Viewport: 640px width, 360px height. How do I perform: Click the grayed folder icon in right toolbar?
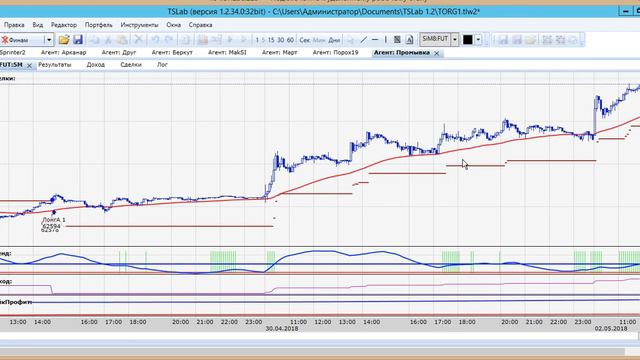tap(531, 40)
